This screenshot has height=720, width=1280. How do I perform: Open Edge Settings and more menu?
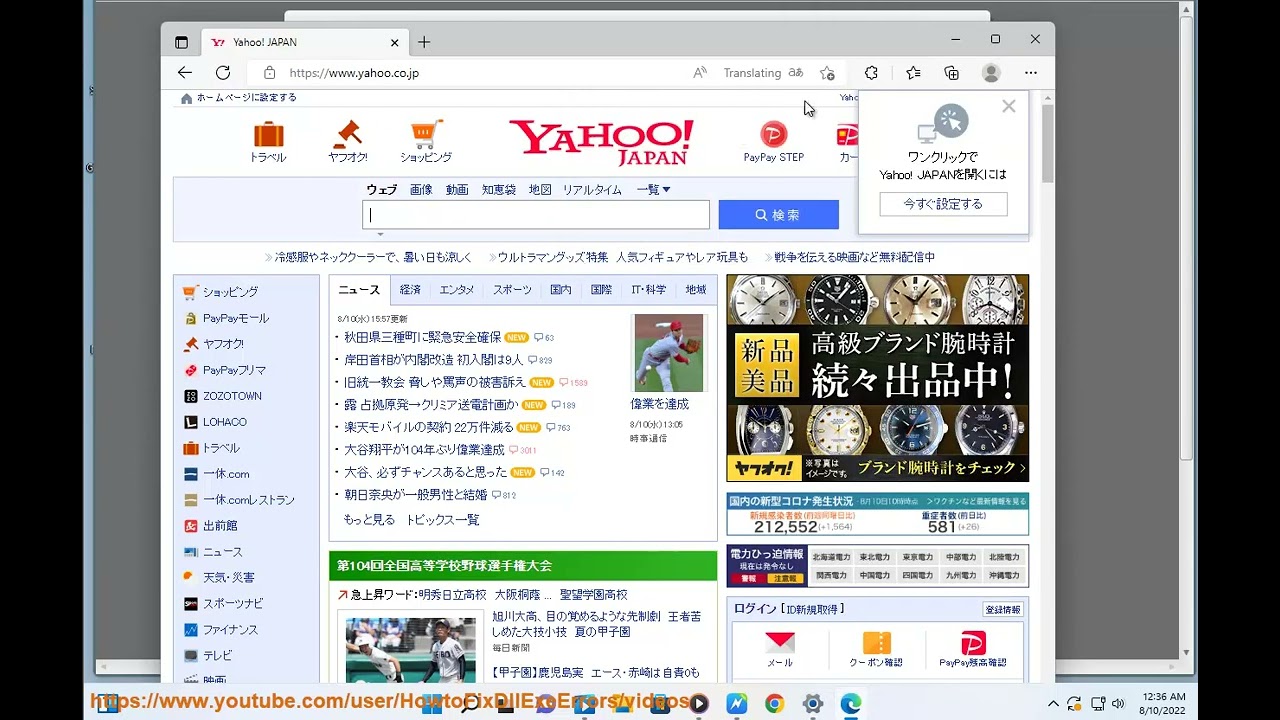click(x=1031, y=73)
